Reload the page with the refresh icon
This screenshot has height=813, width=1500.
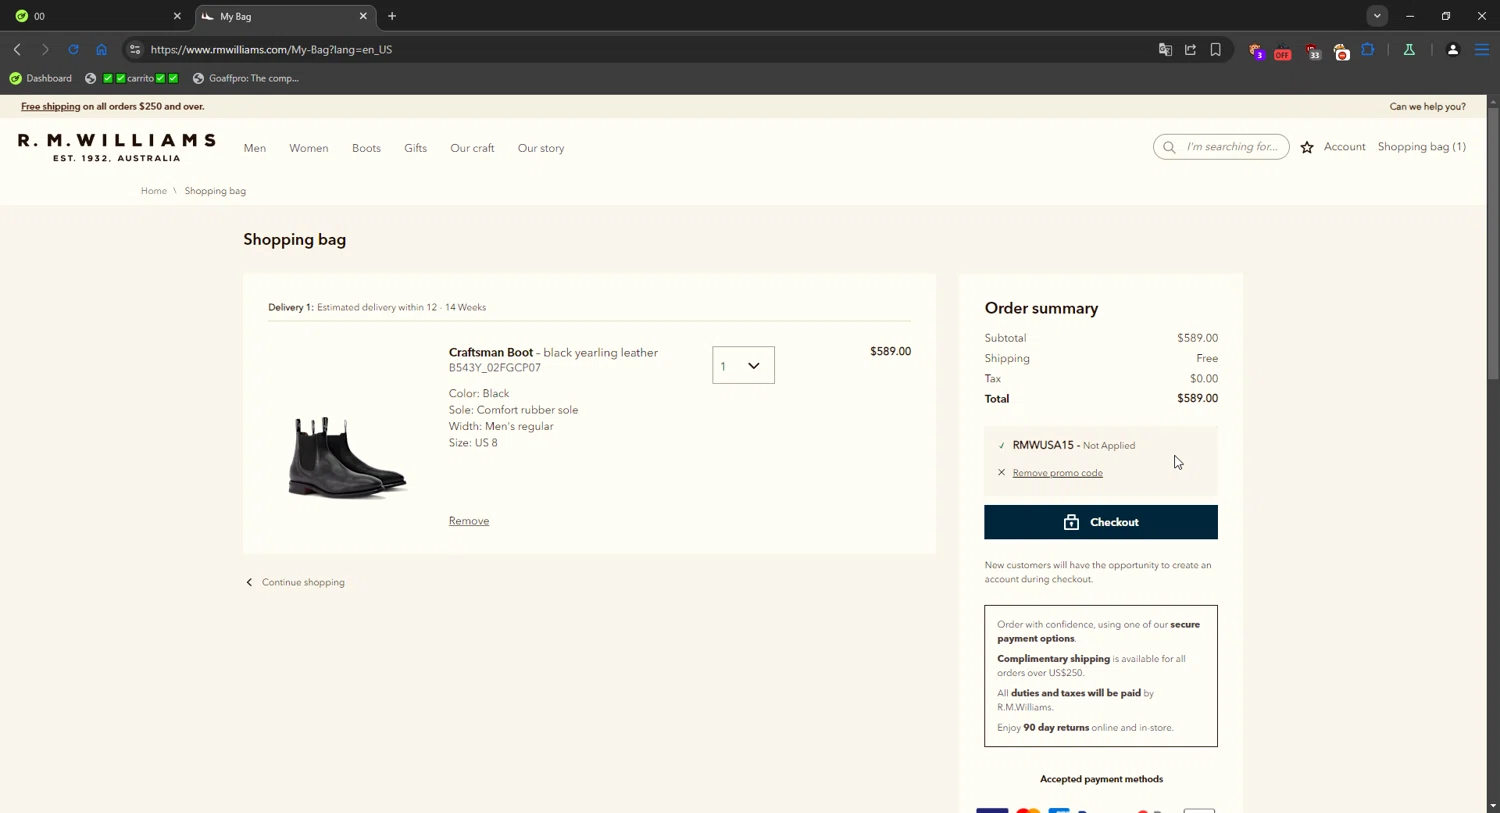73,49
